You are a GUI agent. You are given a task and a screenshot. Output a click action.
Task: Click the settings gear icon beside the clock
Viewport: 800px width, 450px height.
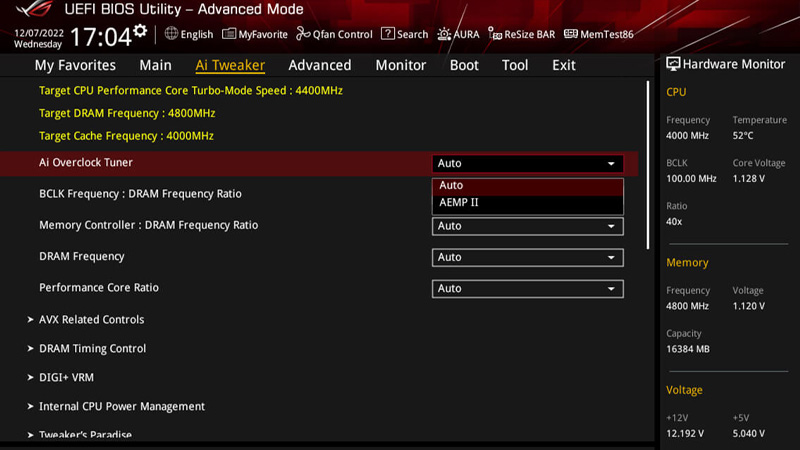[140, 31]
